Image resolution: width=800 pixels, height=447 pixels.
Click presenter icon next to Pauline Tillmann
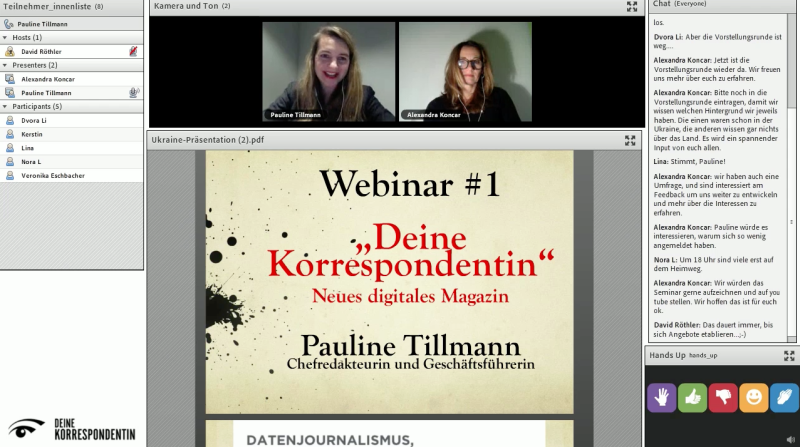click(x=10, y=93)
